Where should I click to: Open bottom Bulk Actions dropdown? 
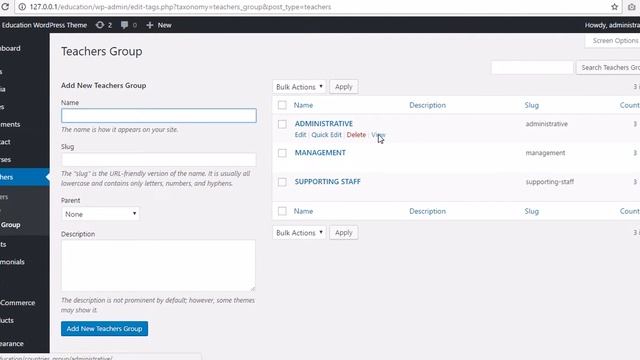click(299, 233)
